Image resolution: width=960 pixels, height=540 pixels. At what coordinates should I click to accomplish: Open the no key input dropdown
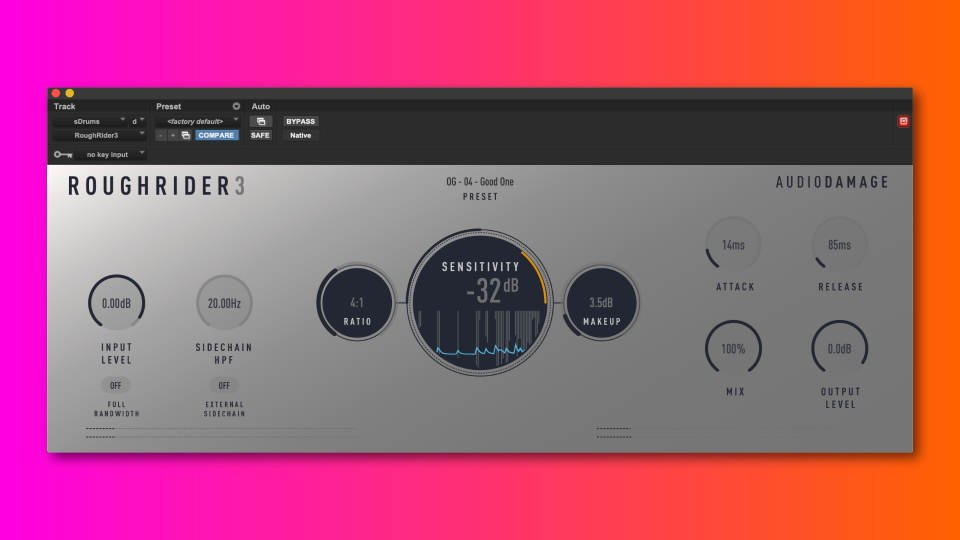(111, 155)
